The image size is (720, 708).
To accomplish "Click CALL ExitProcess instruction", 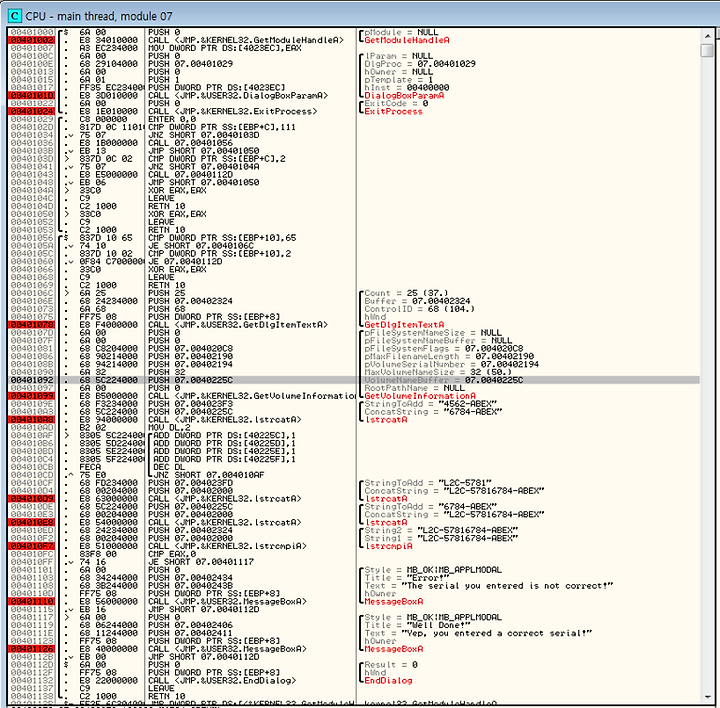I will (x=232, y=111).
